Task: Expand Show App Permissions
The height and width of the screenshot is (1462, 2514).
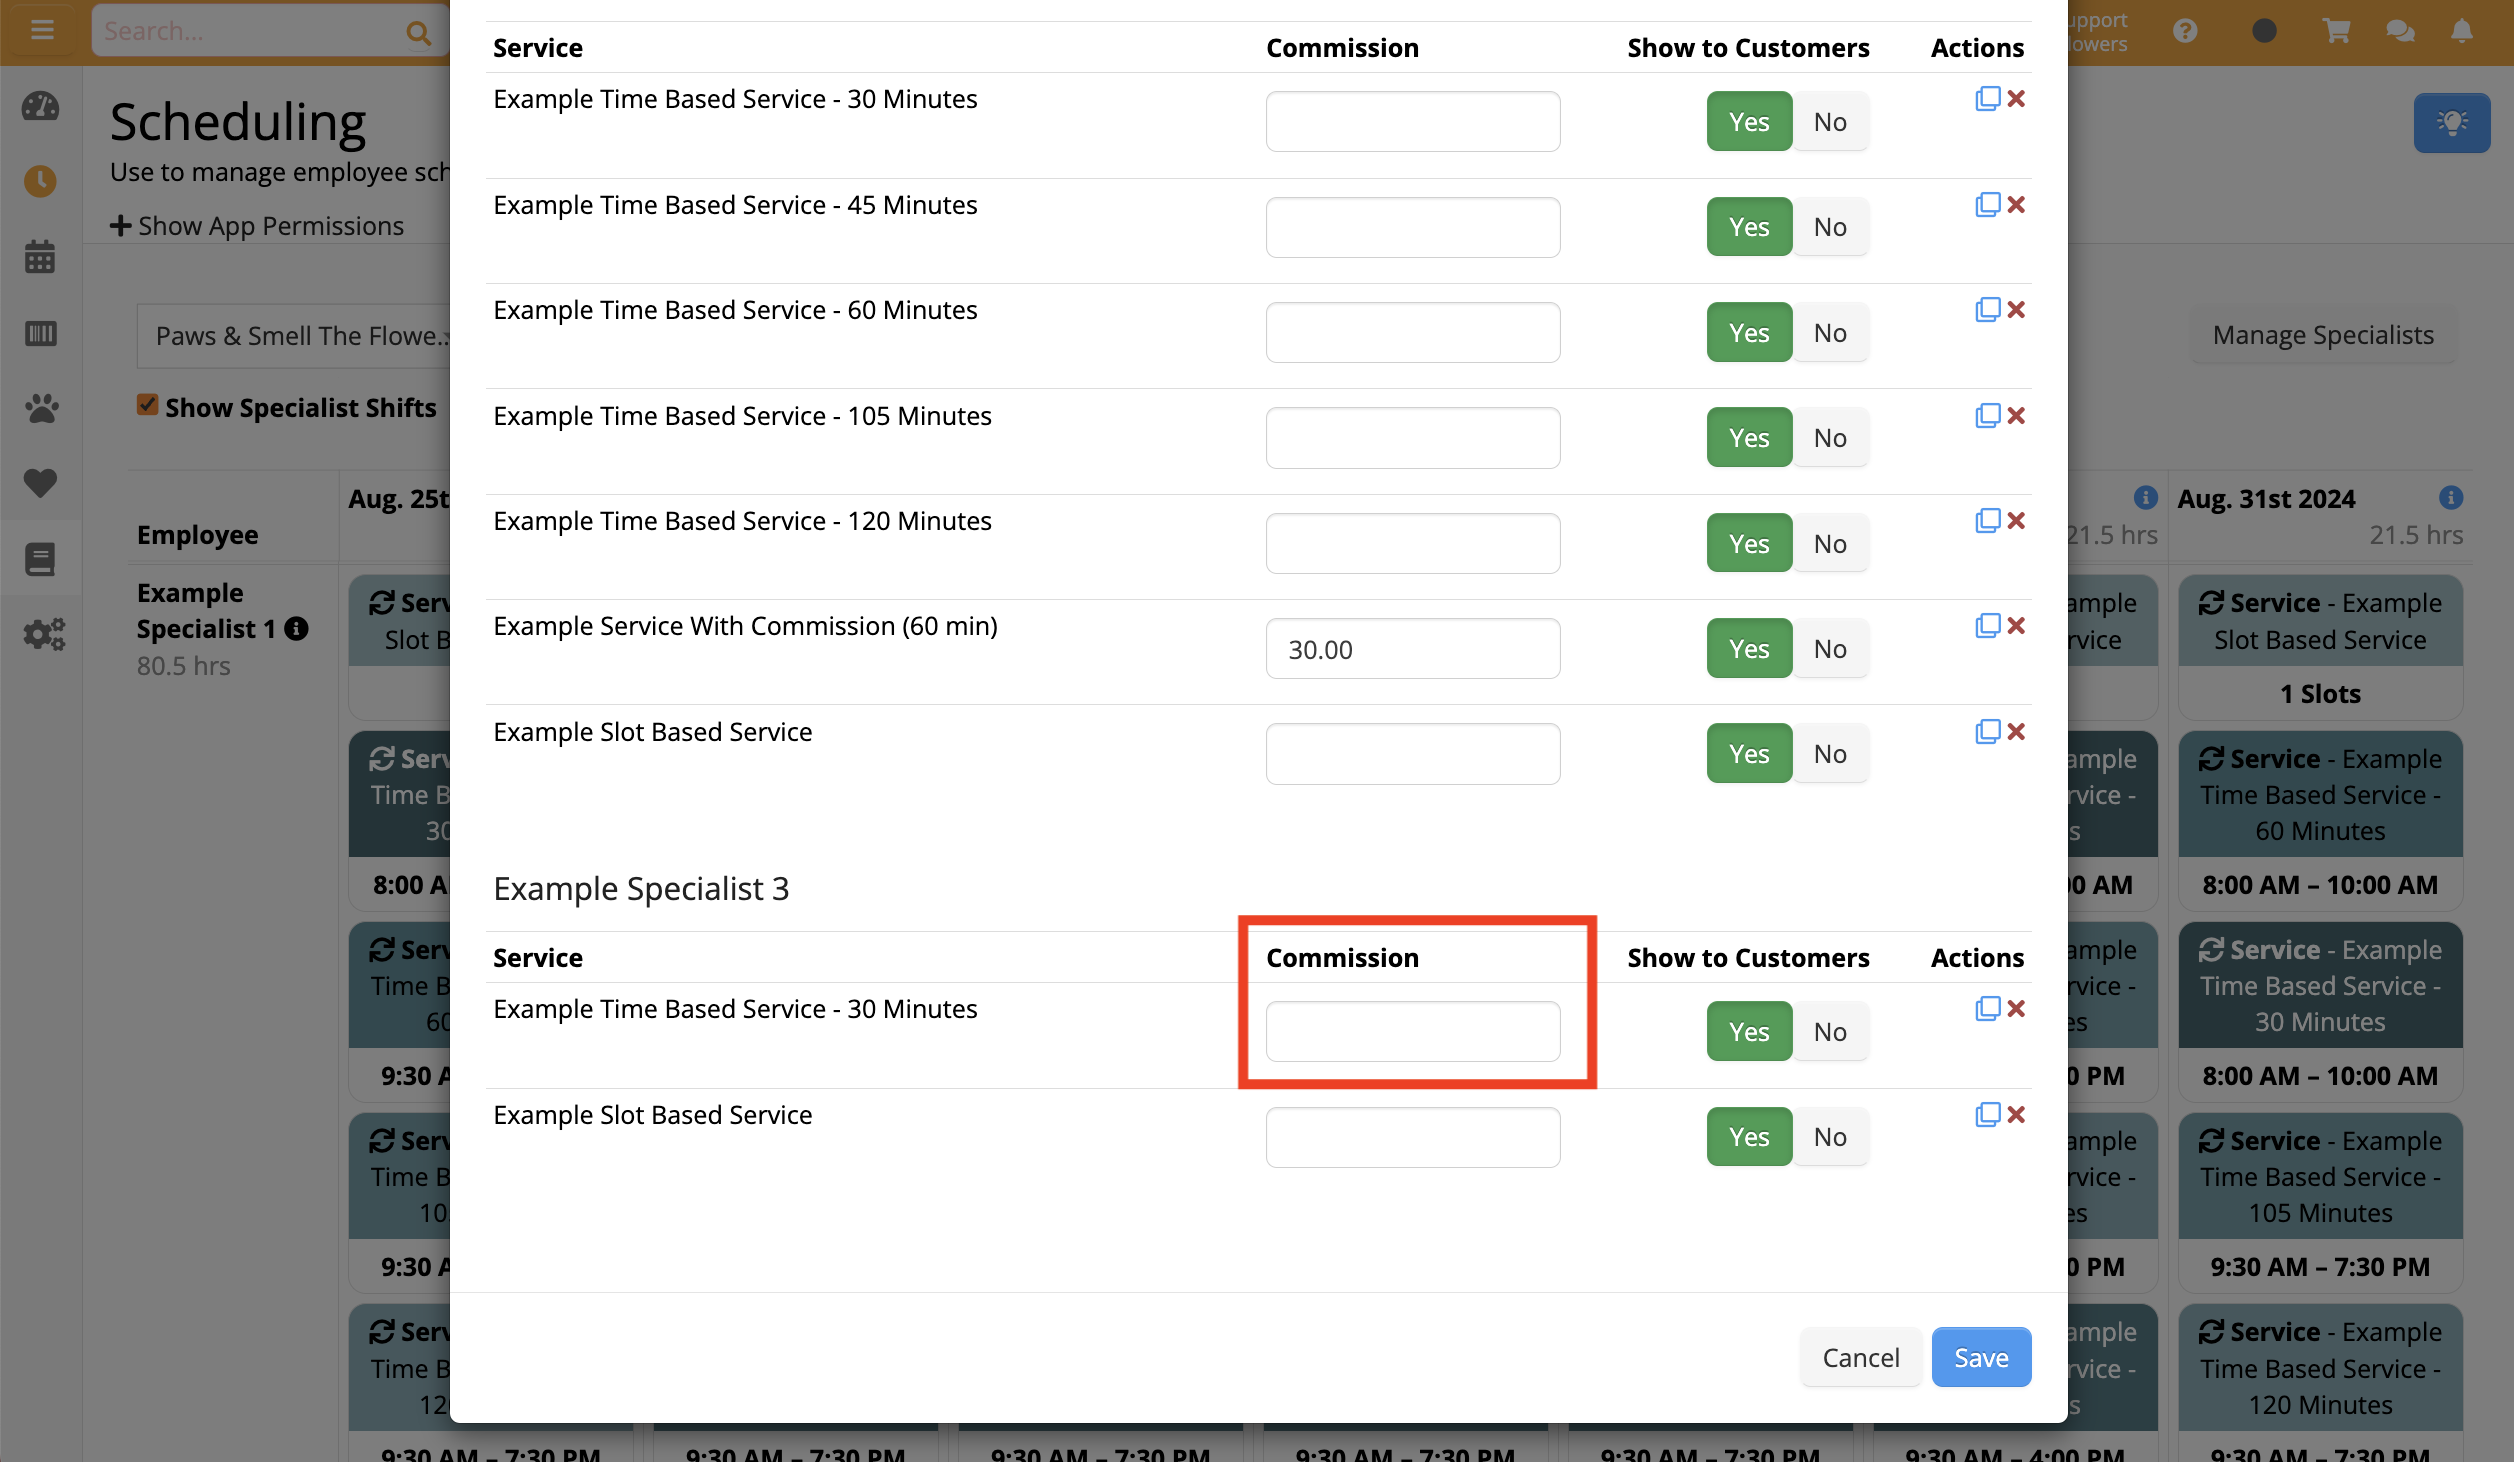Action: (258, 226)
